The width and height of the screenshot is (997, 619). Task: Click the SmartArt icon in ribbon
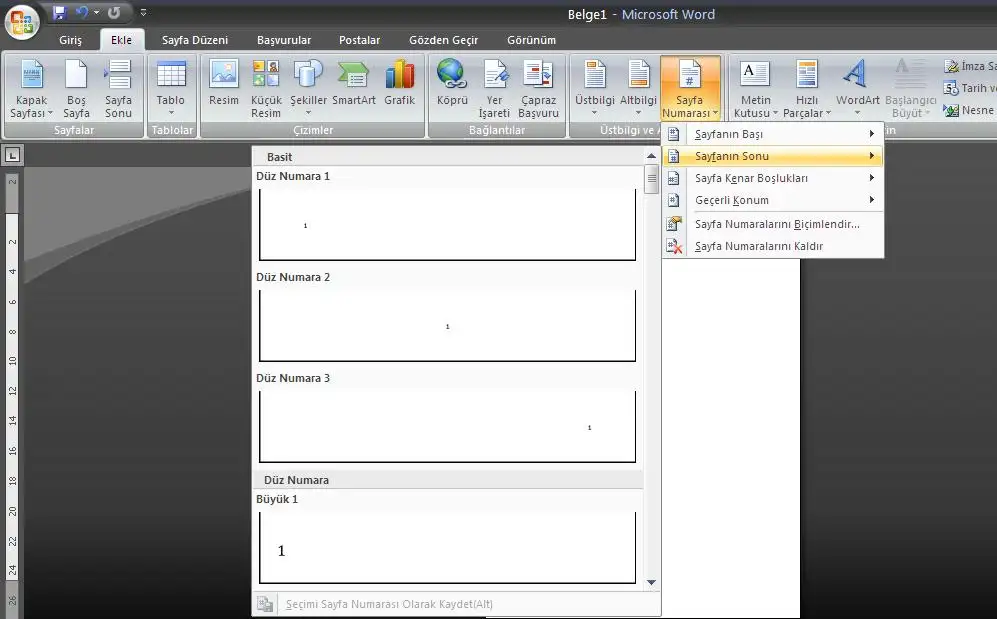click(x=354, y=85)
